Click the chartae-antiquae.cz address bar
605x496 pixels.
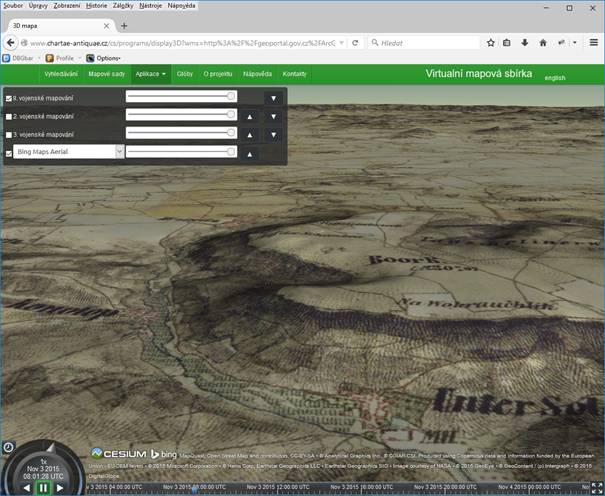pos(181,43)
